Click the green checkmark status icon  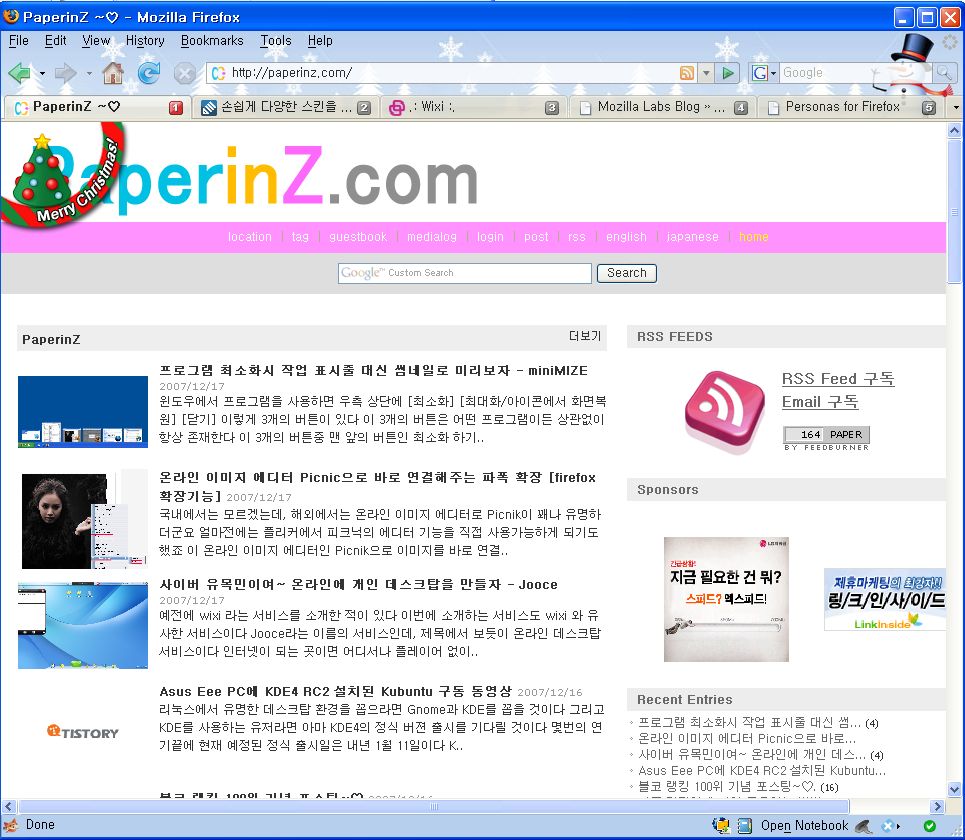coord(930,826)
